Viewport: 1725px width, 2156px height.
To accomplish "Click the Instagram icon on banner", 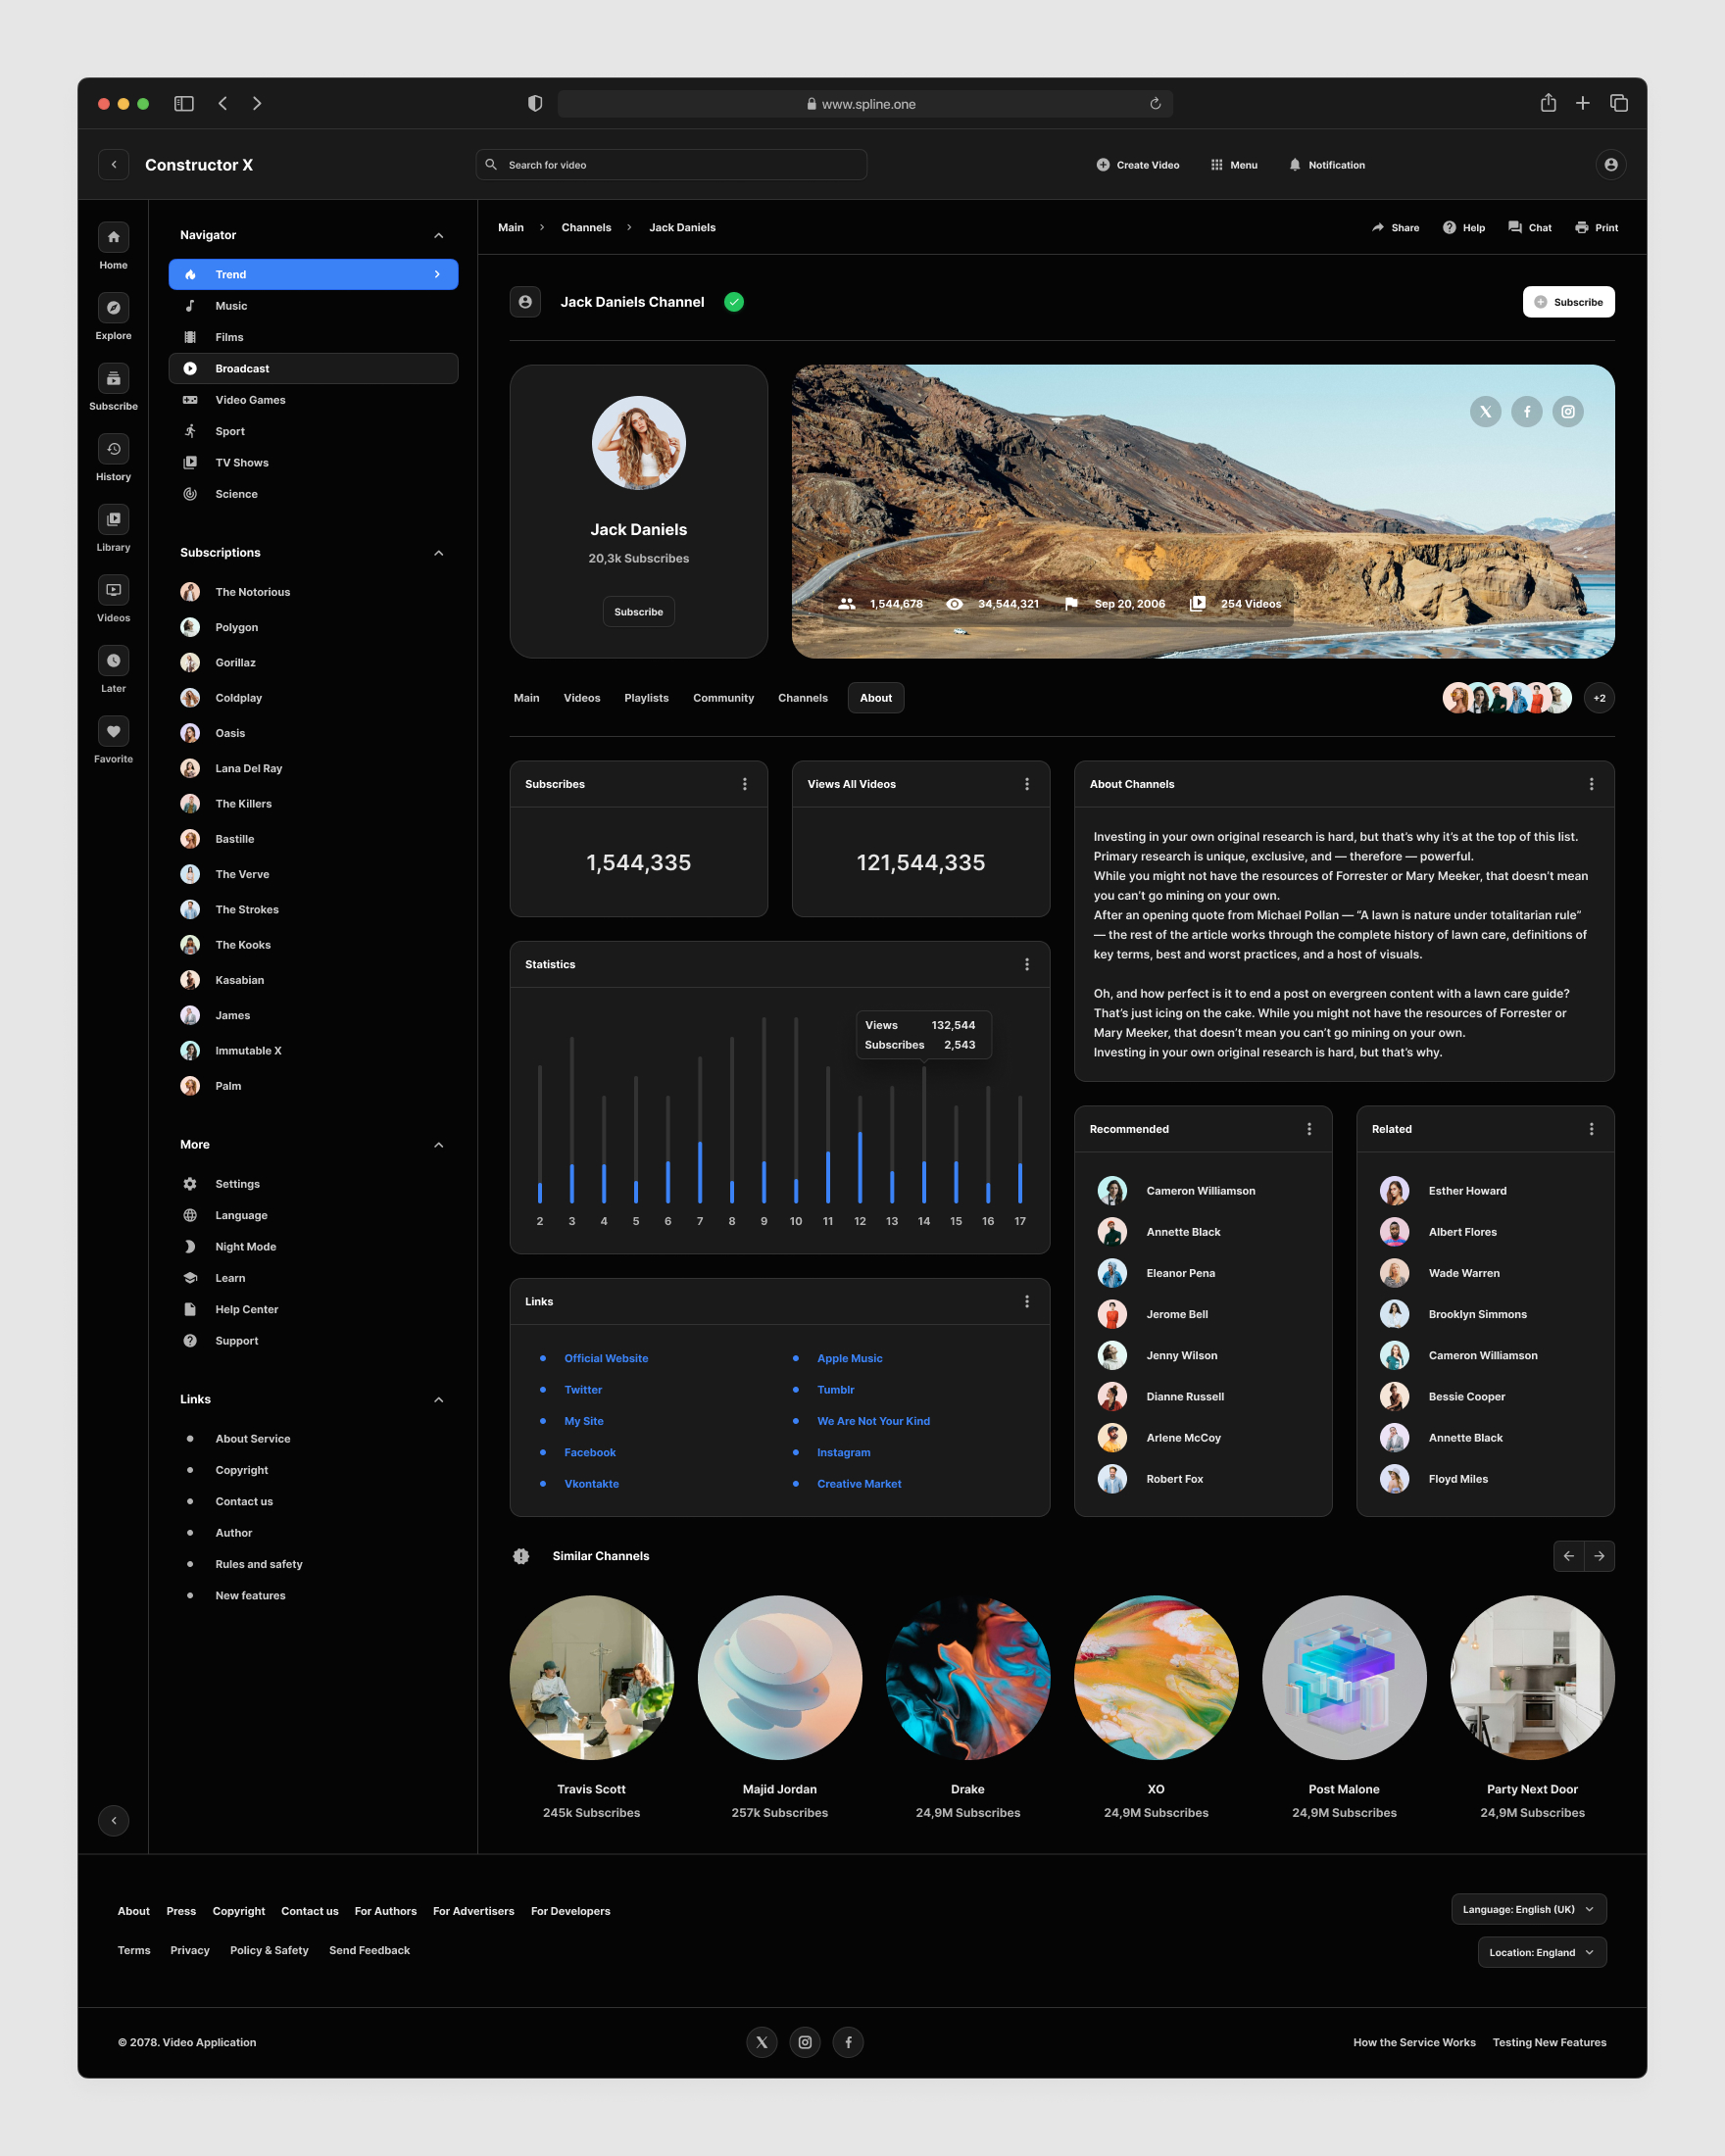I will click(x=1568, y=411).
